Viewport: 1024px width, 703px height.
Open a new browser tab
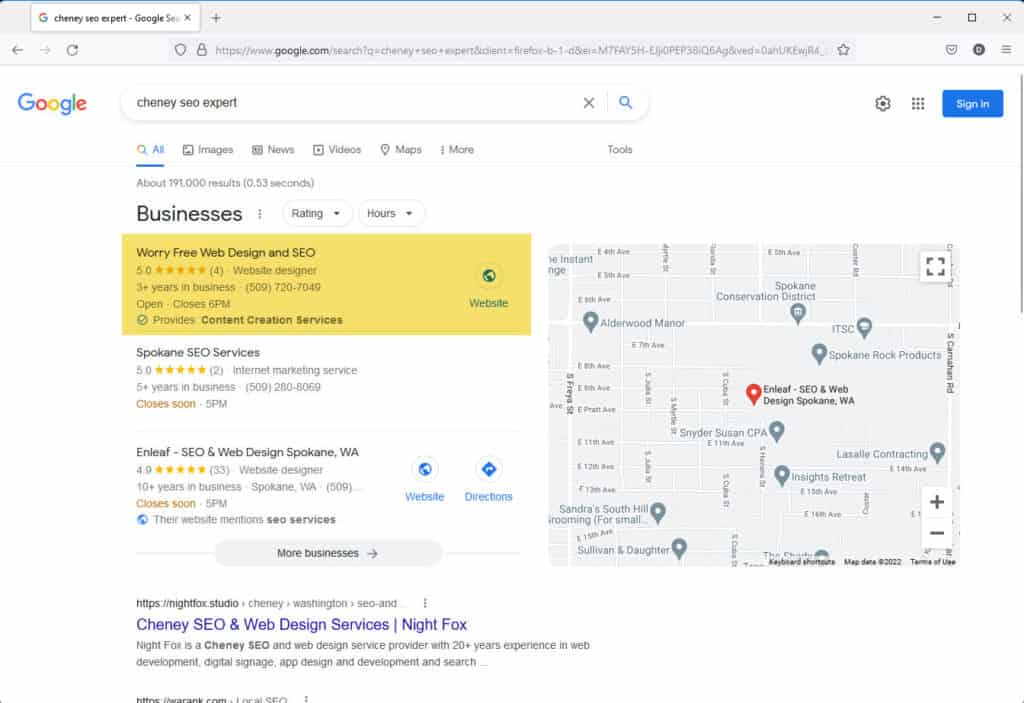[216, 18]
